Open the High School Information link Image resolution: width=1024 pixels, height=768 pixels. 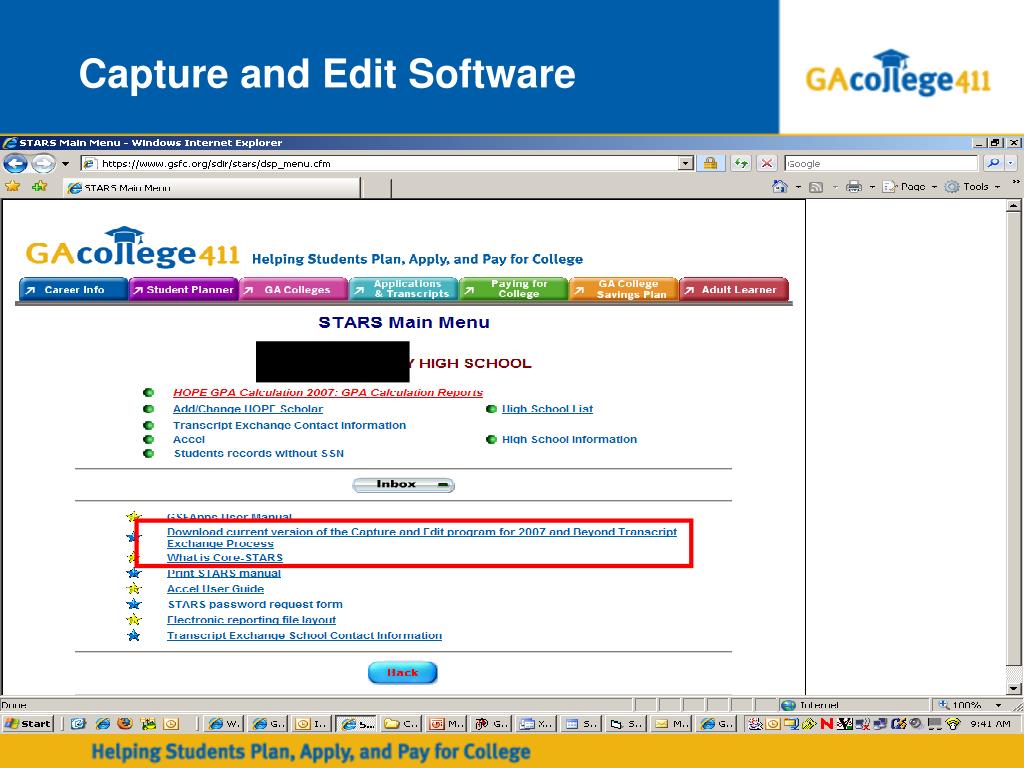569,440
